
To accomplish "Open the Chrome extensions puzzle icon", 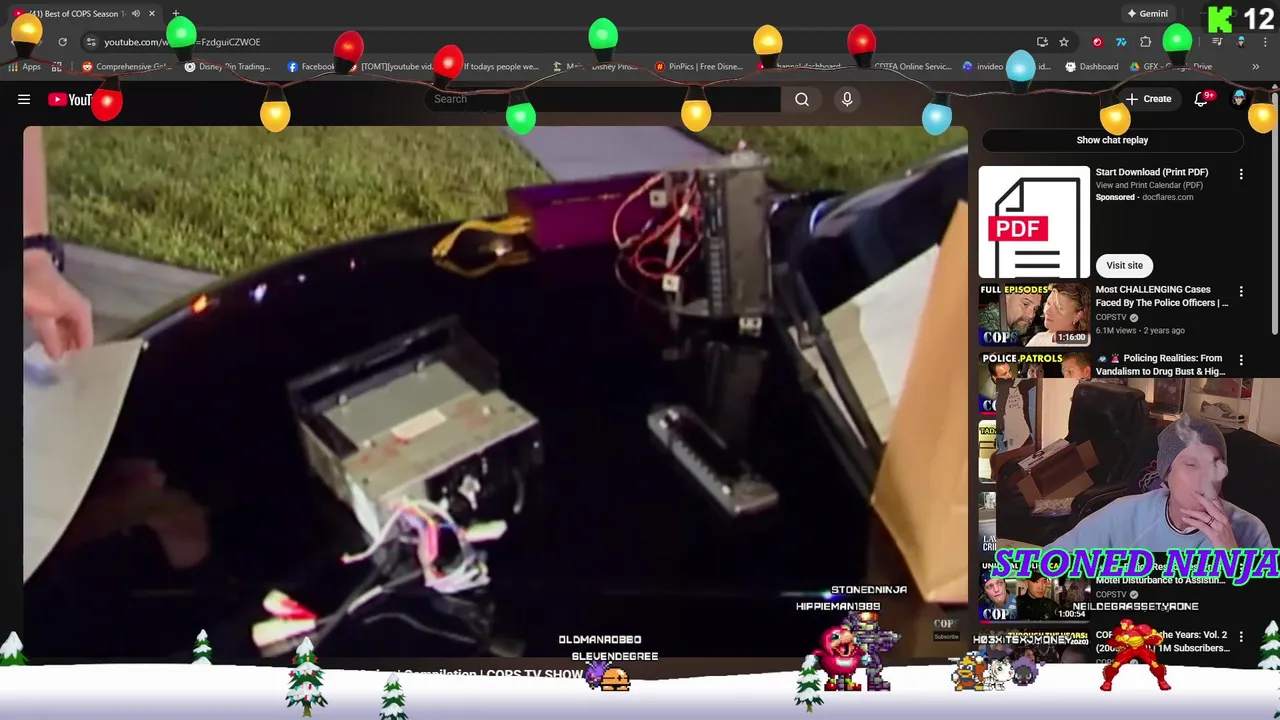I will pos(1146,42).
